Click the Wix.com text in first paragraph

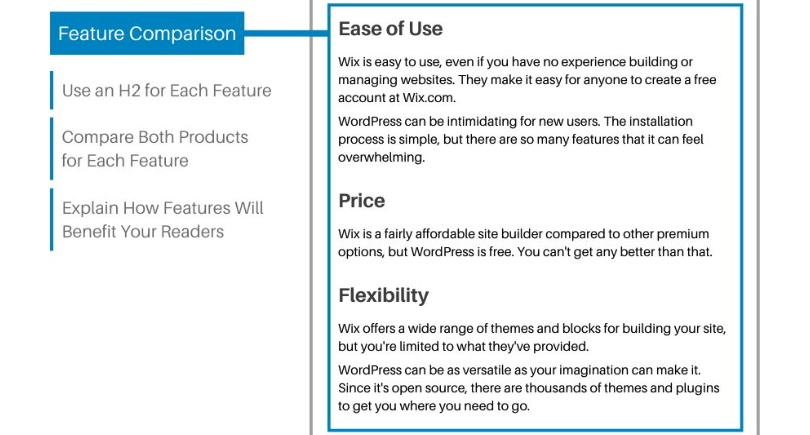coord(428,98)
